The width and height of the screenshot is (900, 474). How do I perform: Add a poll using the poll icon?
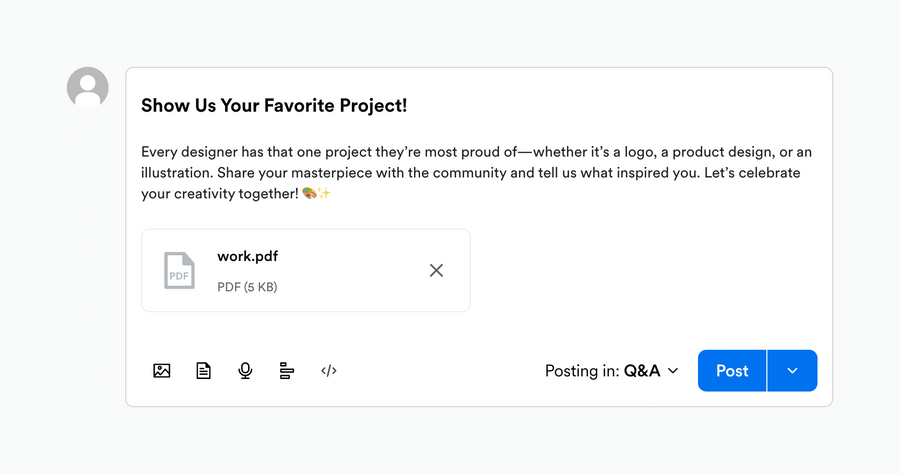(x=287, y=371)
